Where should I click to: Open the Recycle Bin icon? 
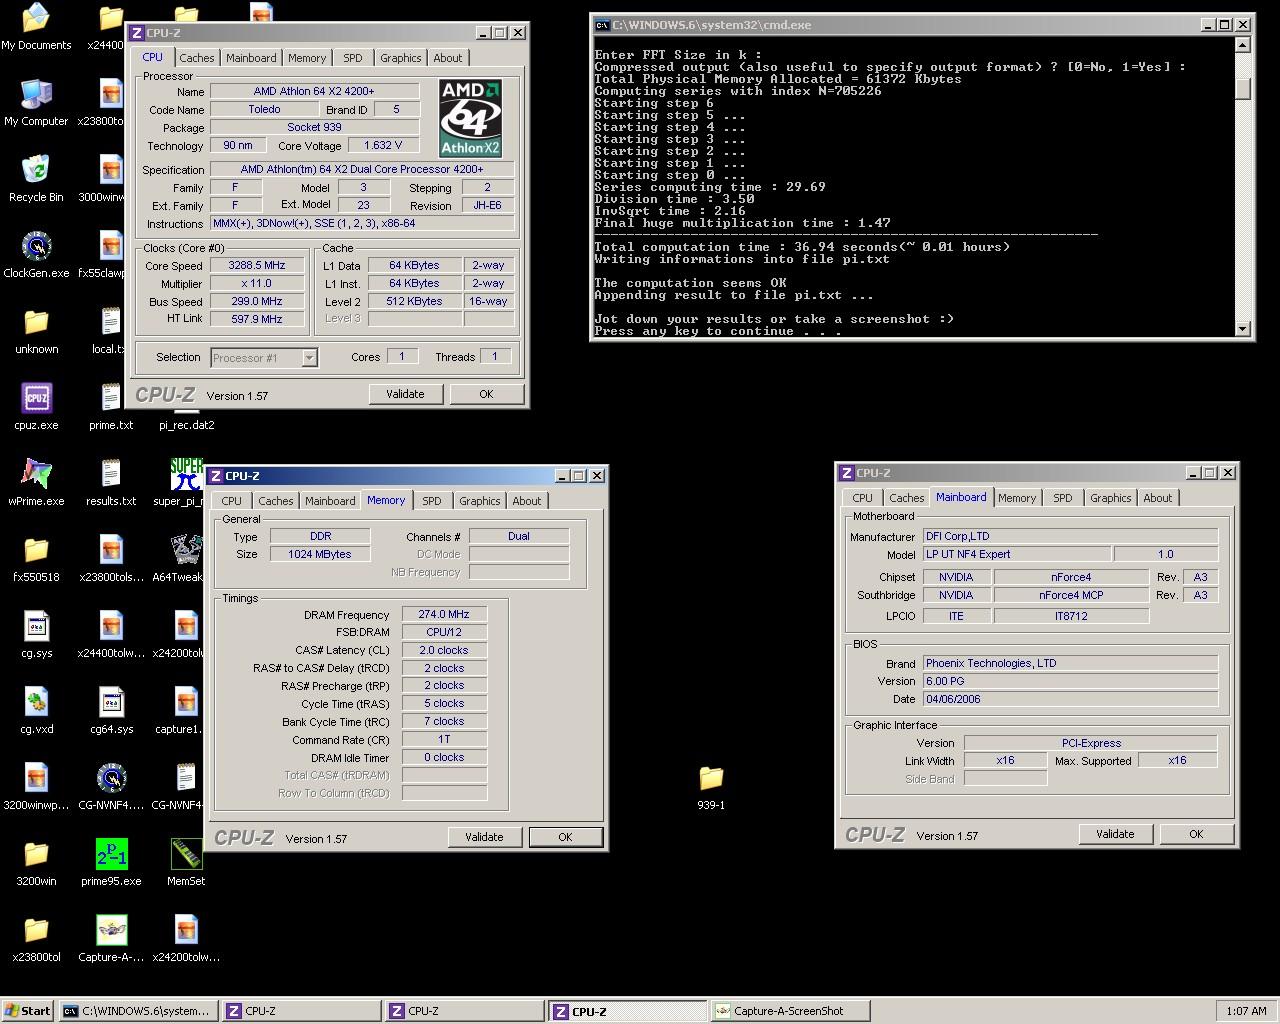[36, 179]
